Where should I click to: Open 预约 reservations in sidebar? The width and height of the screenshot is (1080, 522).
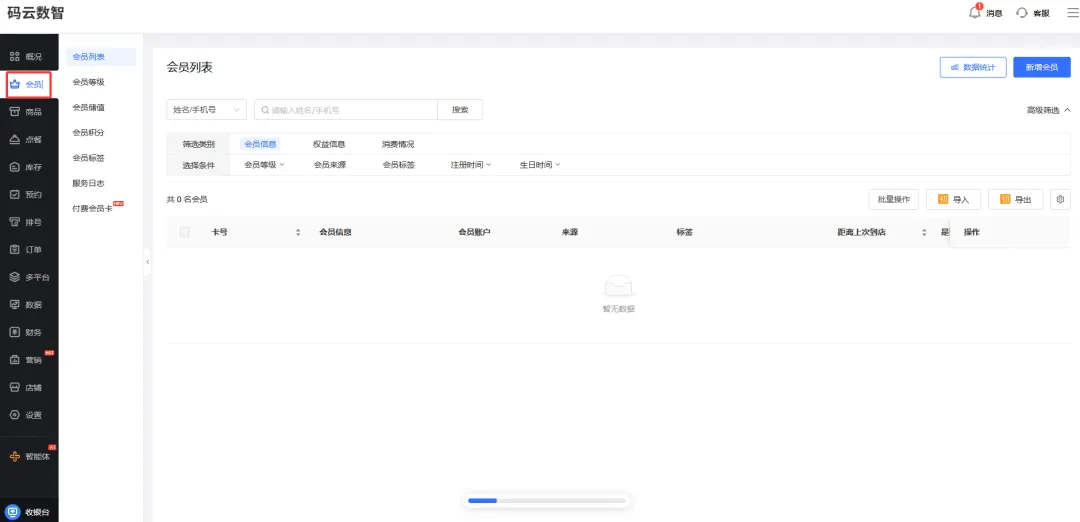pos(26,194)
